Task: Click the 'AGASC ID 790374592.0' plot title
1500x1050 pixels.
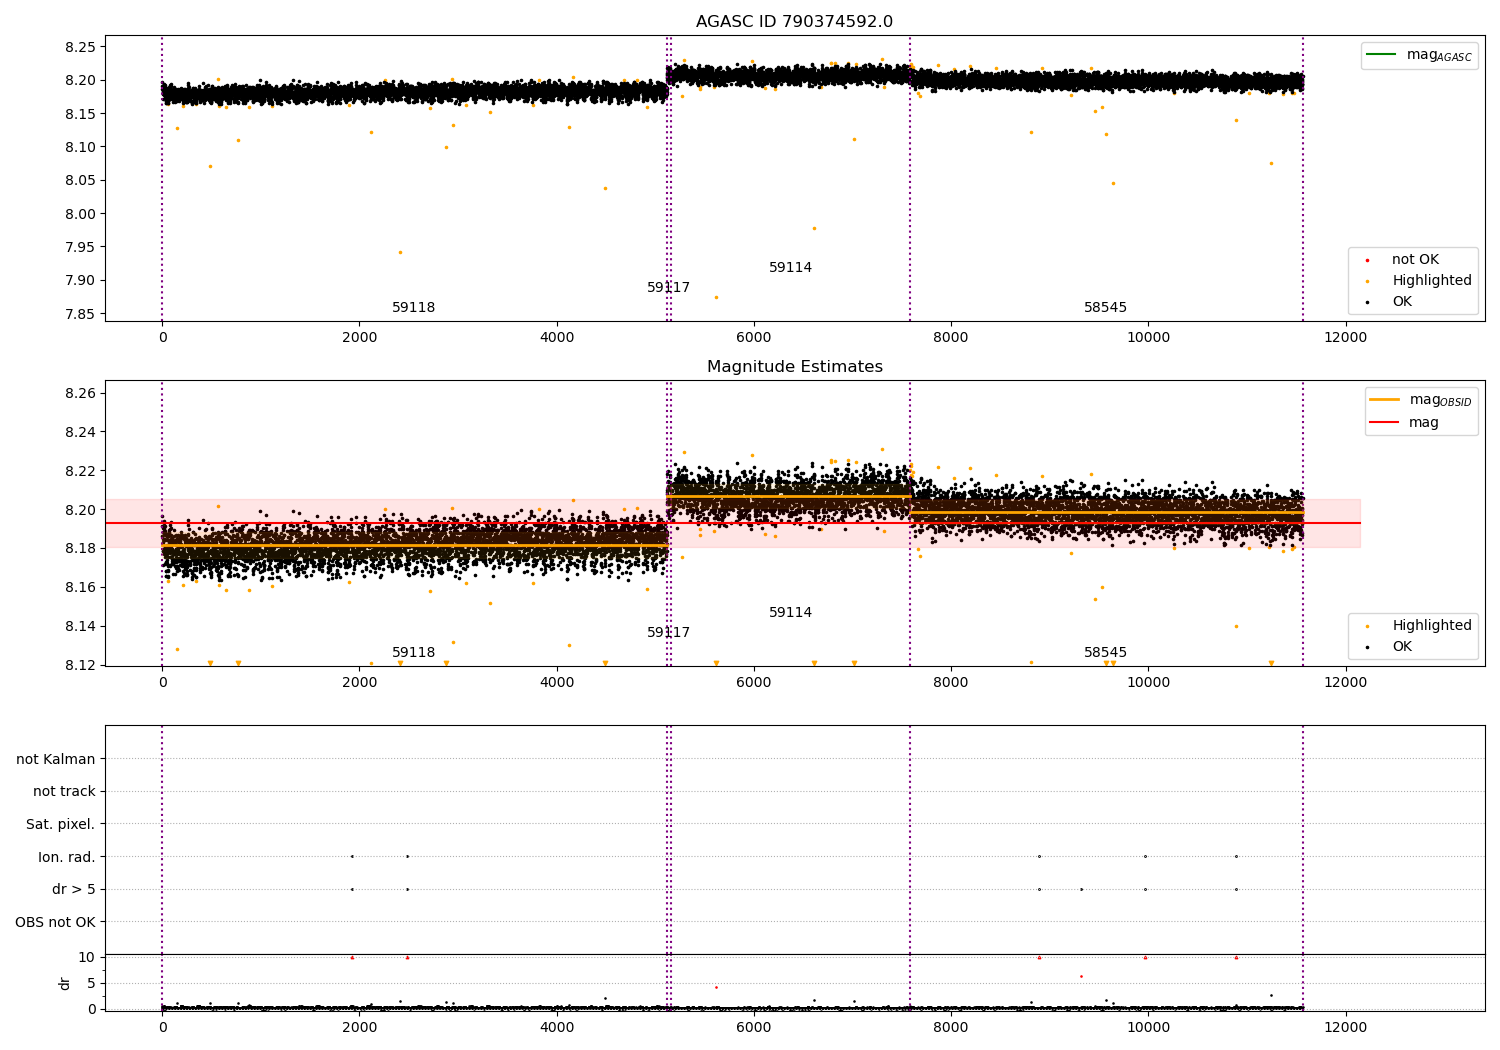Action: click(794, 22)
